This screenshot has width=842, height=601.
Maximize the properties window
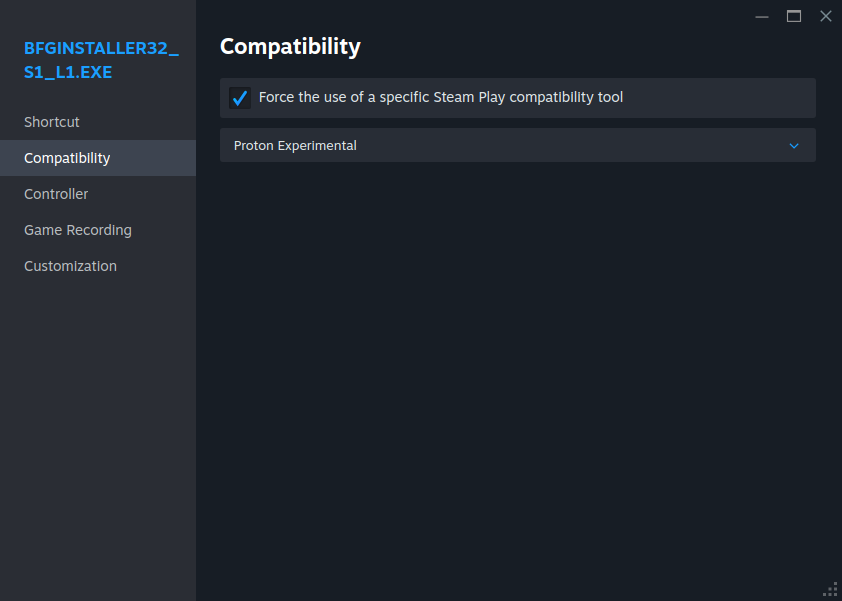[x=794, y=16]
